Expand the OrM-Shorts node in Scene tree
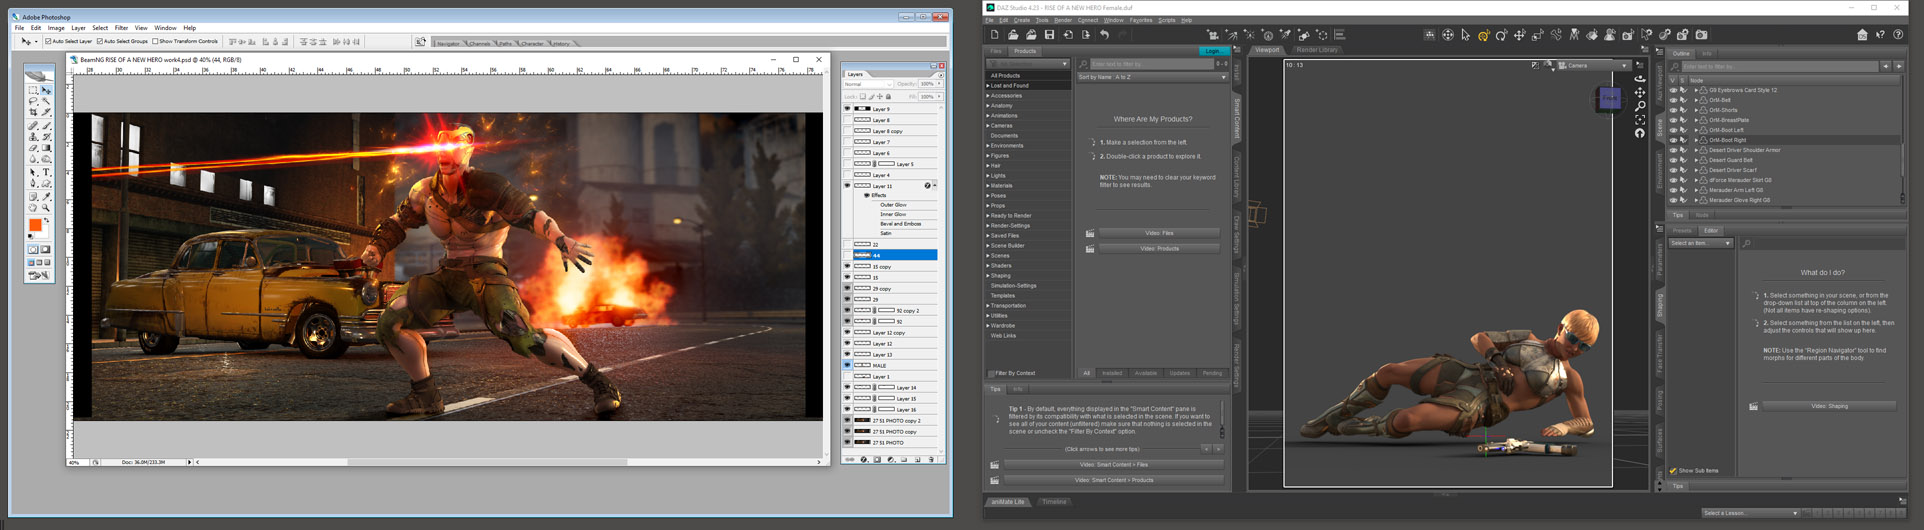1924x530 pixels. [1696, 110]
